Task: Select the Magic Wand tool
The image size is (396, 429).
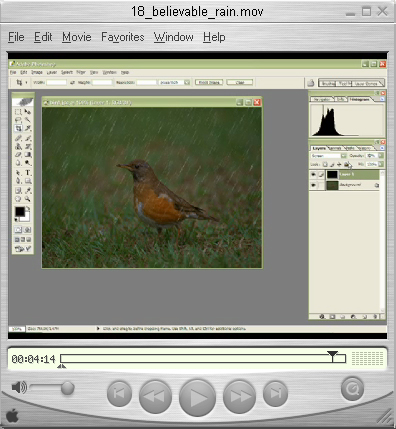Action: coord(28,120)
